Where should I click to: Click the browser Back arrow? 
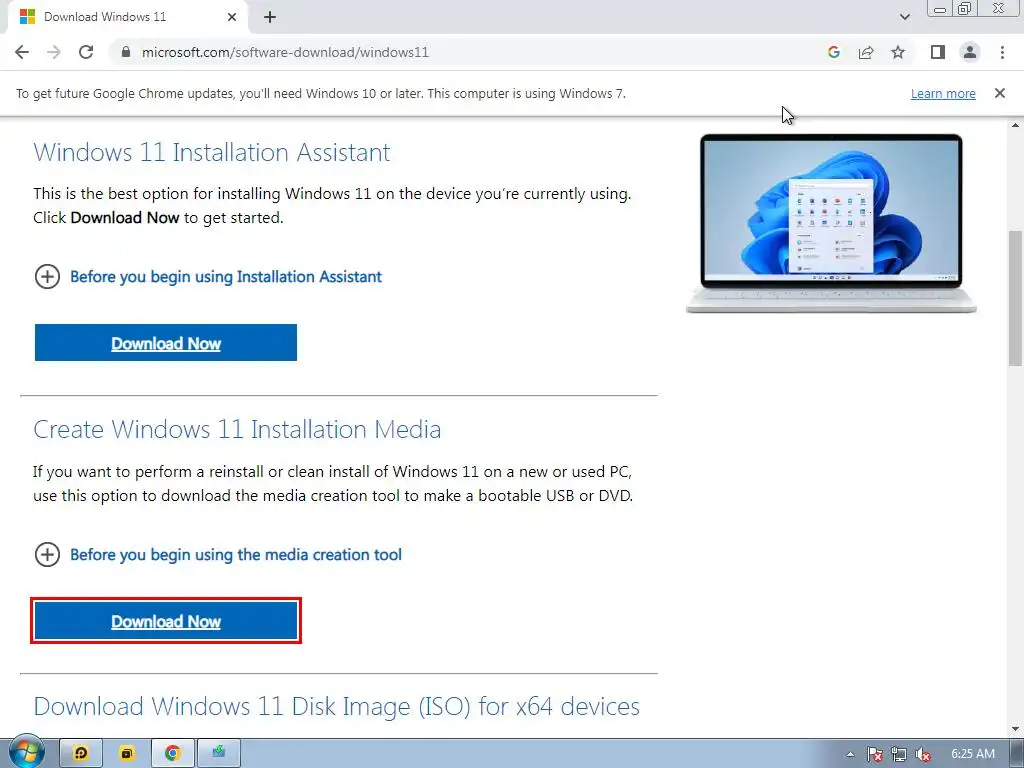pyautogui.click(x=22, y=52)
